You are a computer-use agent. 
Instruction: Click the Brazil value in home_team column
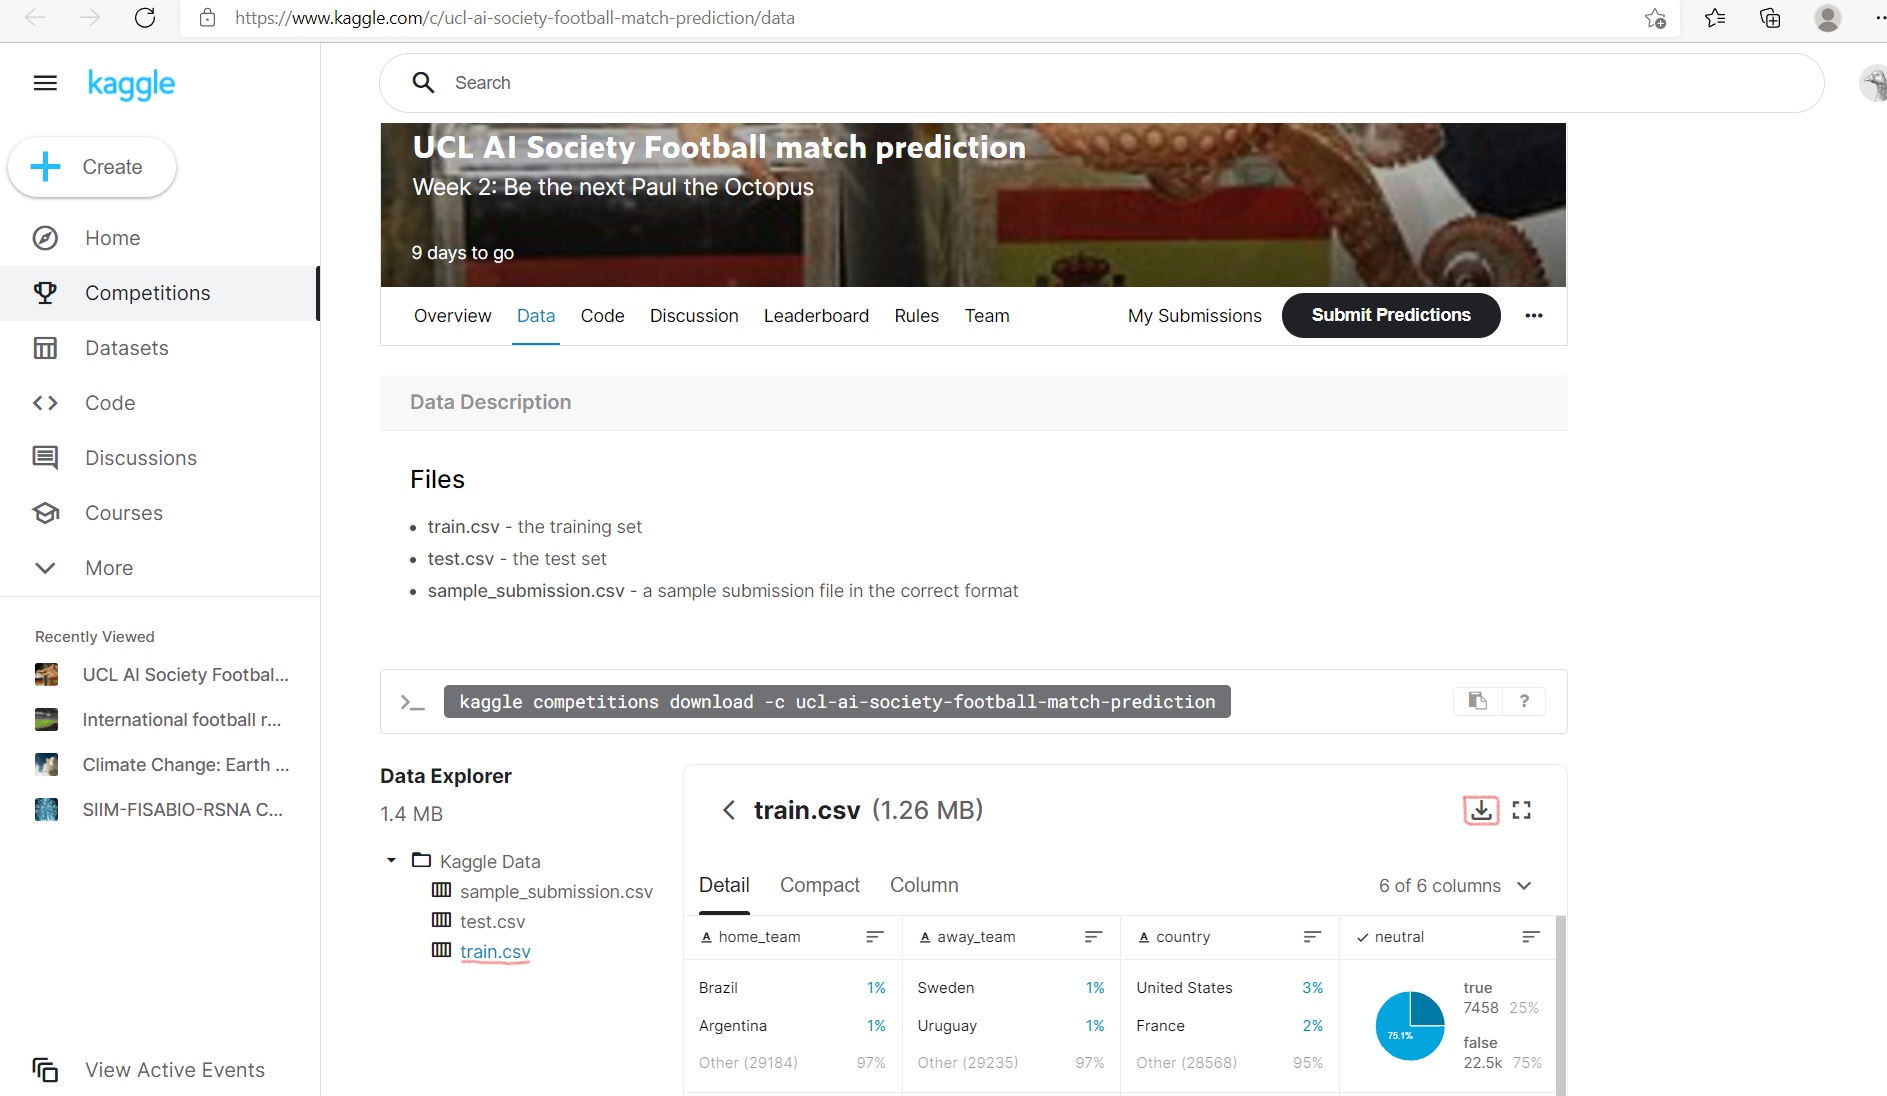[x=718, y=988]
